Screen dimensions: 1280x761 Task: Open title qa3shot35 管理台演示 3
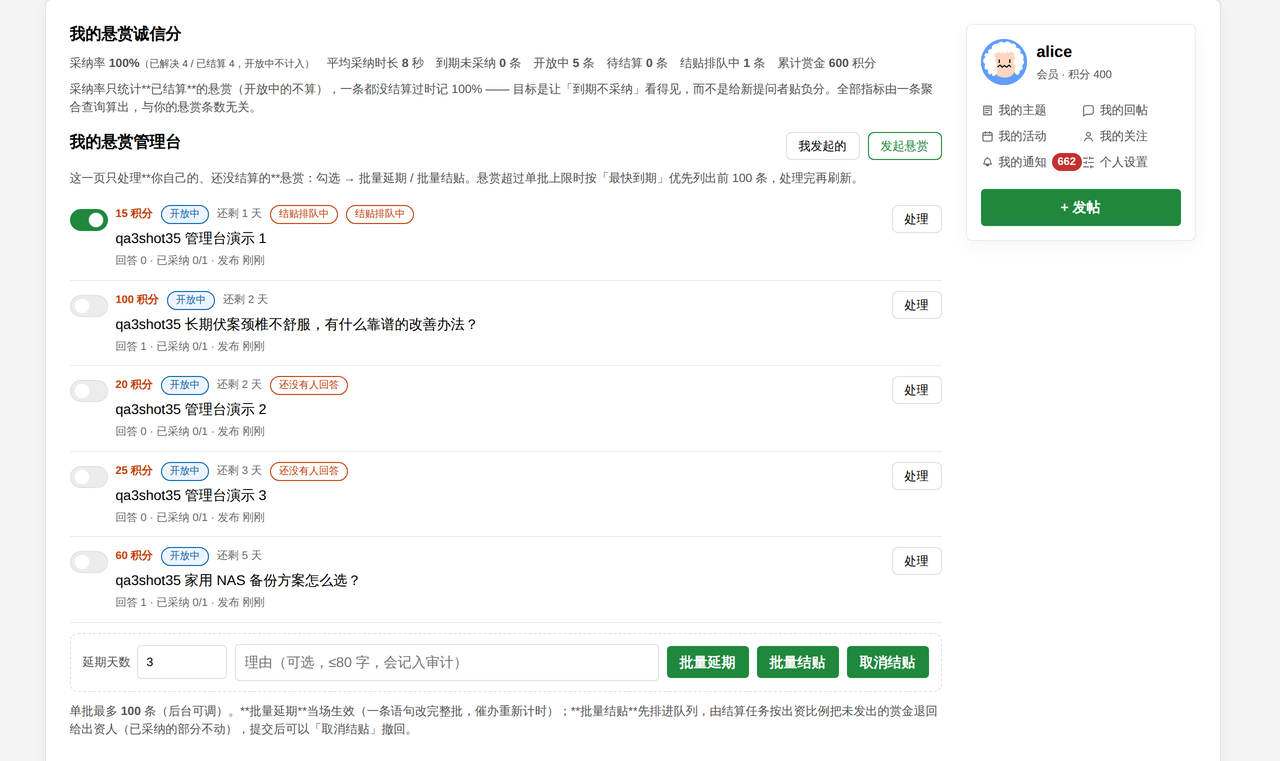click(x=191, y=495)
